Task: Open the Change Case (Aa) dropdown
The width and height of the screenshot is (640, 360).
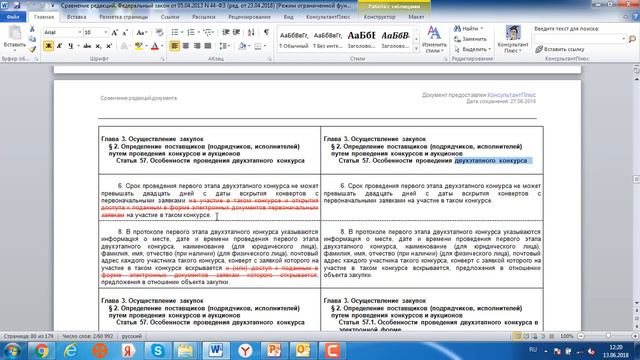Action: coord(141,32)
